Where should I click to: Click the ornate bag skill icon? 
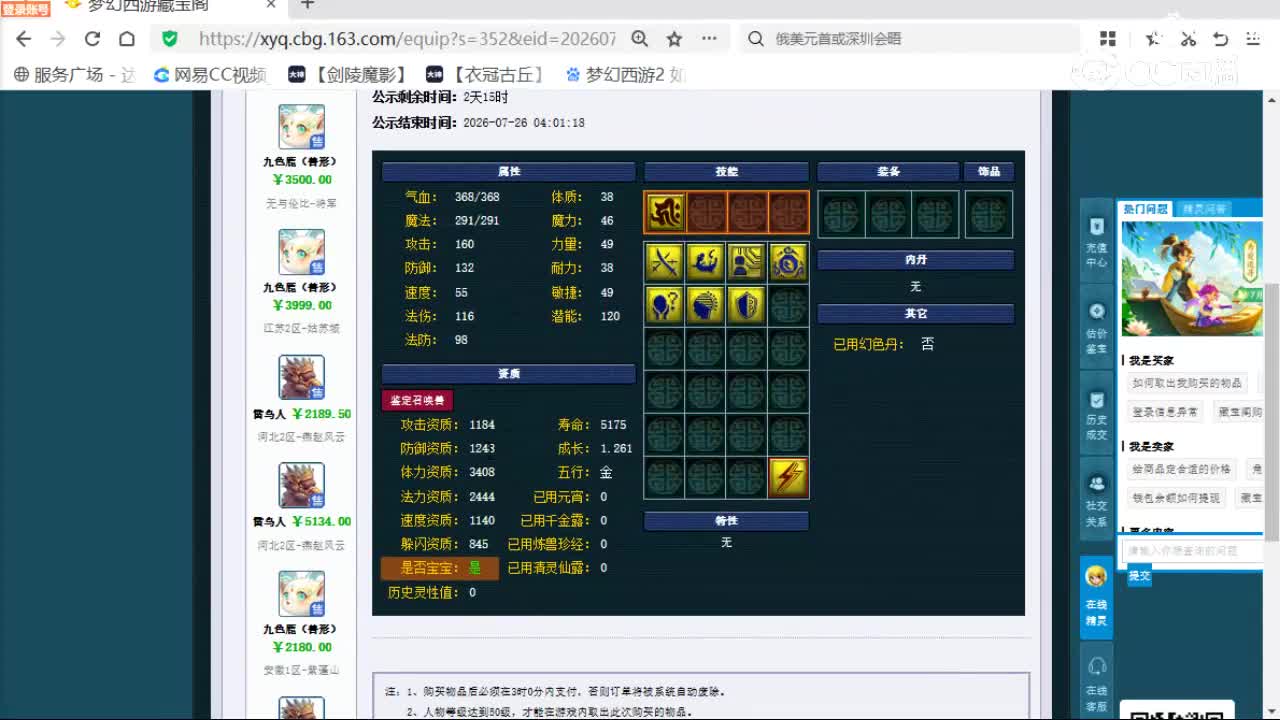(788, 262)
